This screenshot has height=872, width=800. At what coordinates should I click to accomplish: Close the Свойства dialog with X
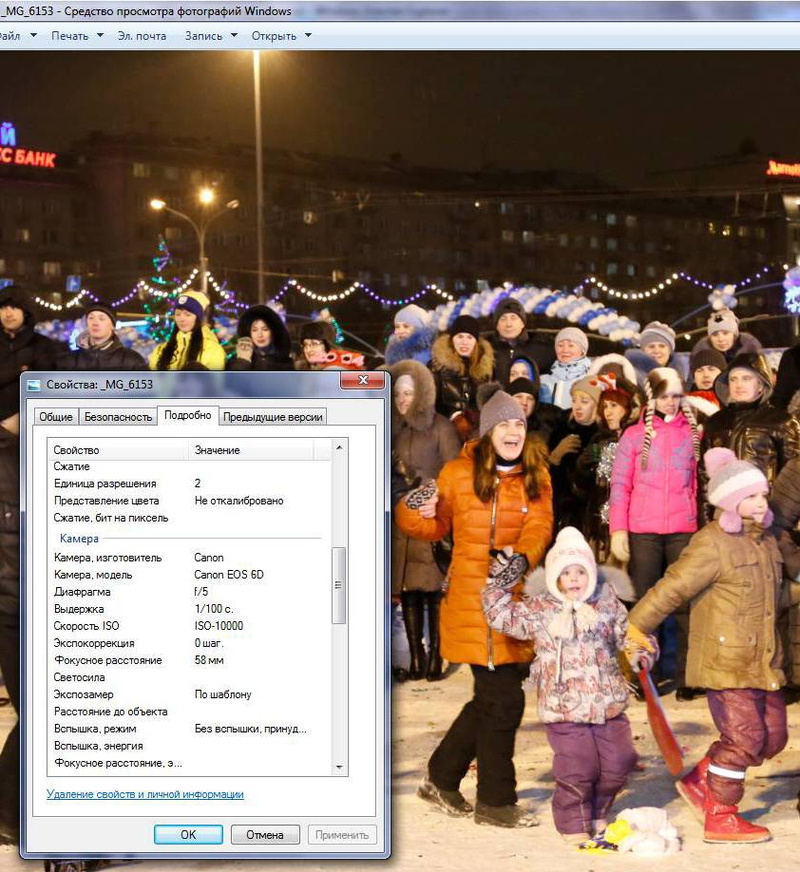click(x=363, y=380)
